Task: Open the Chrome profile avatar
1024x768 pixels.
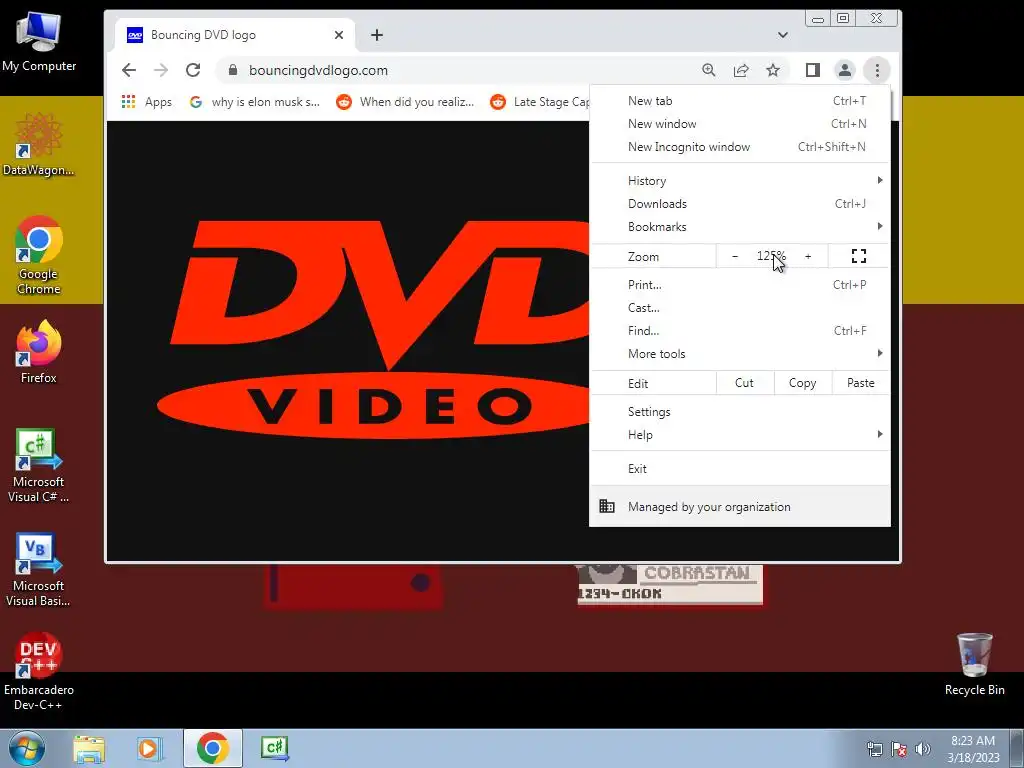Action: [x=844, y=70]
